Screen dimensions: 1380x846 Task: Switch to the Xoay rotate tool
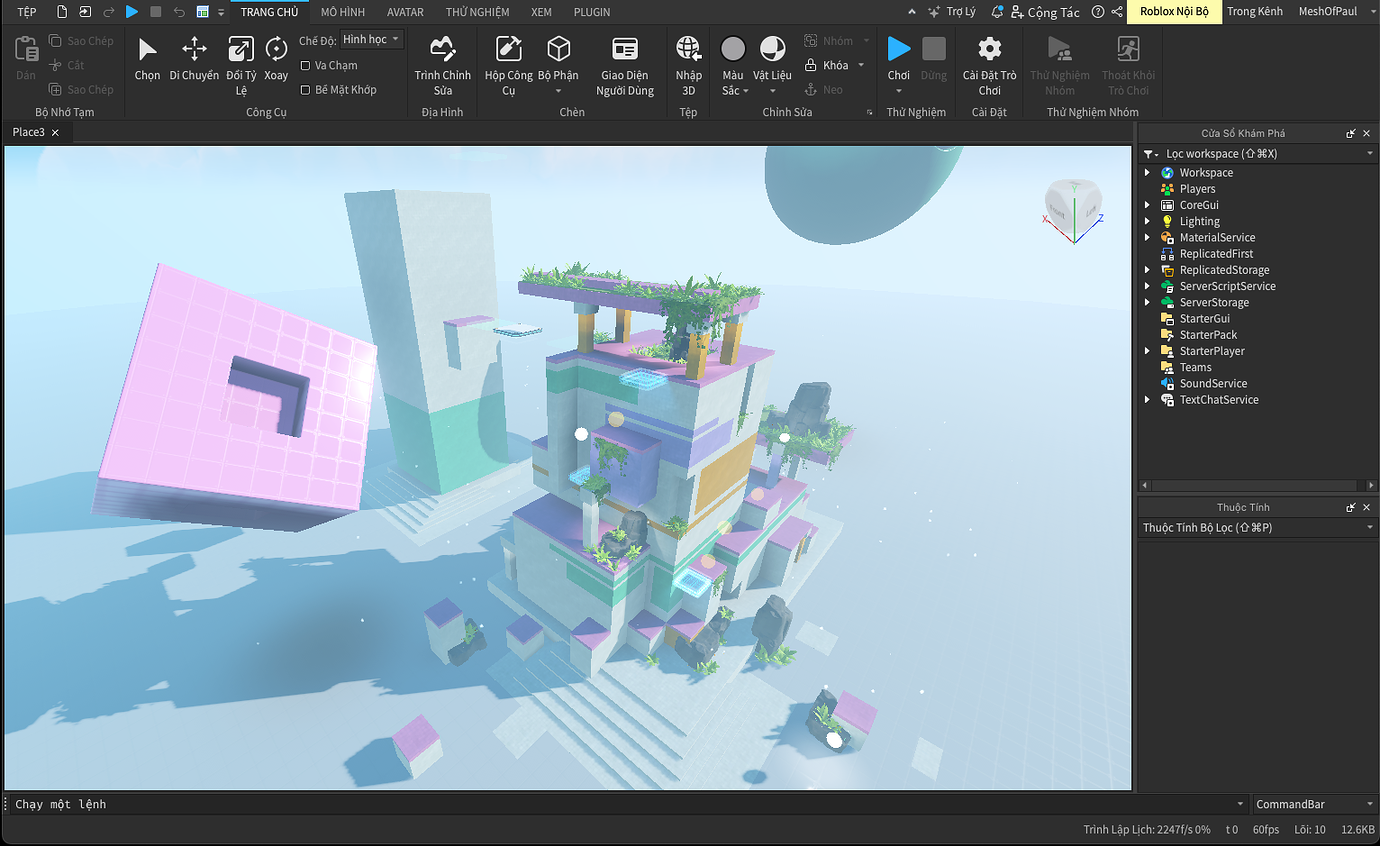pos(276,60)
